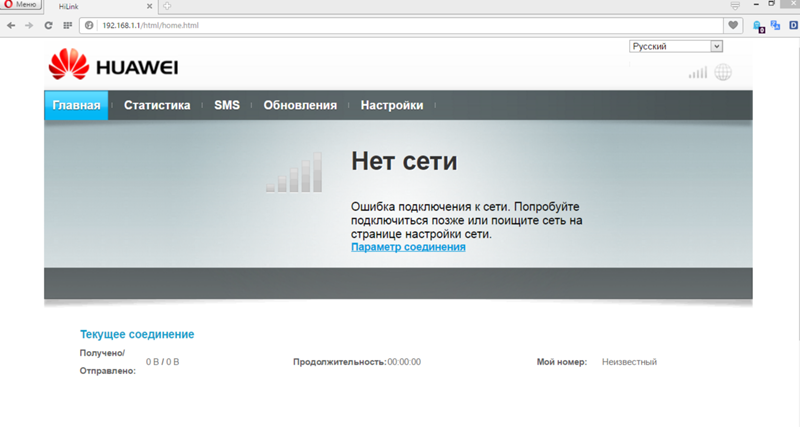Open the Speed Dial grid icon
The height and width of the screenshot is (427, 800).
click(67, 24)
